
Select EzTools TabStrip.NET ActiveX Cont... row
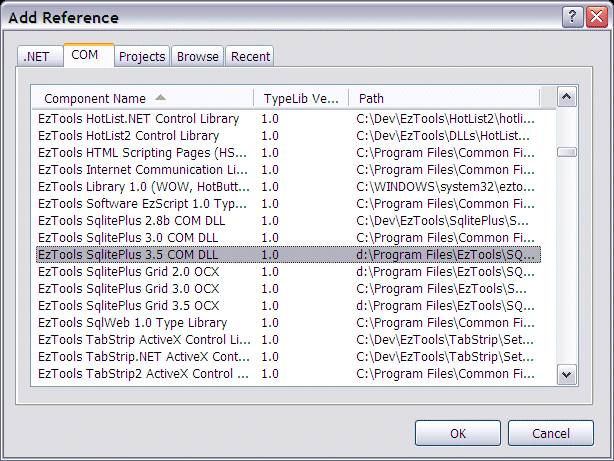click(288, 357)
